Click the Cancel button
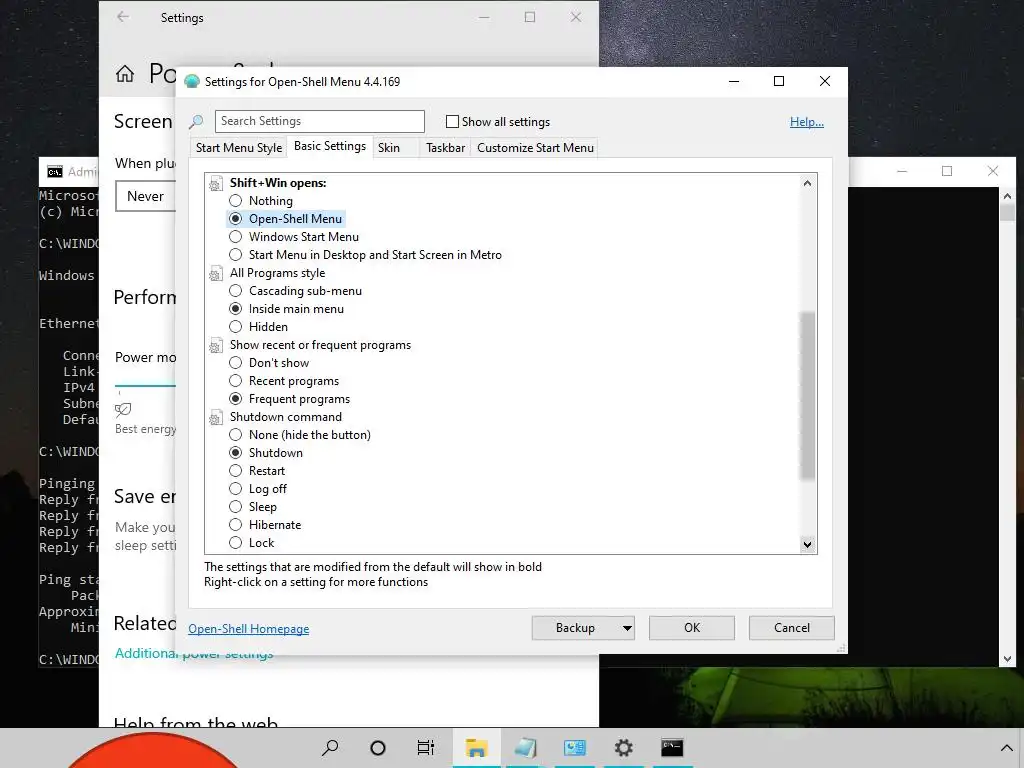Screen dimensions: 1024x768 (x=792, y=628)
